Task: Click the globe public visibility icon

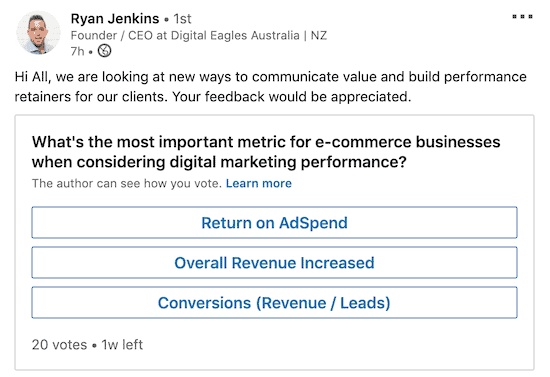Action: coord(104,51)
